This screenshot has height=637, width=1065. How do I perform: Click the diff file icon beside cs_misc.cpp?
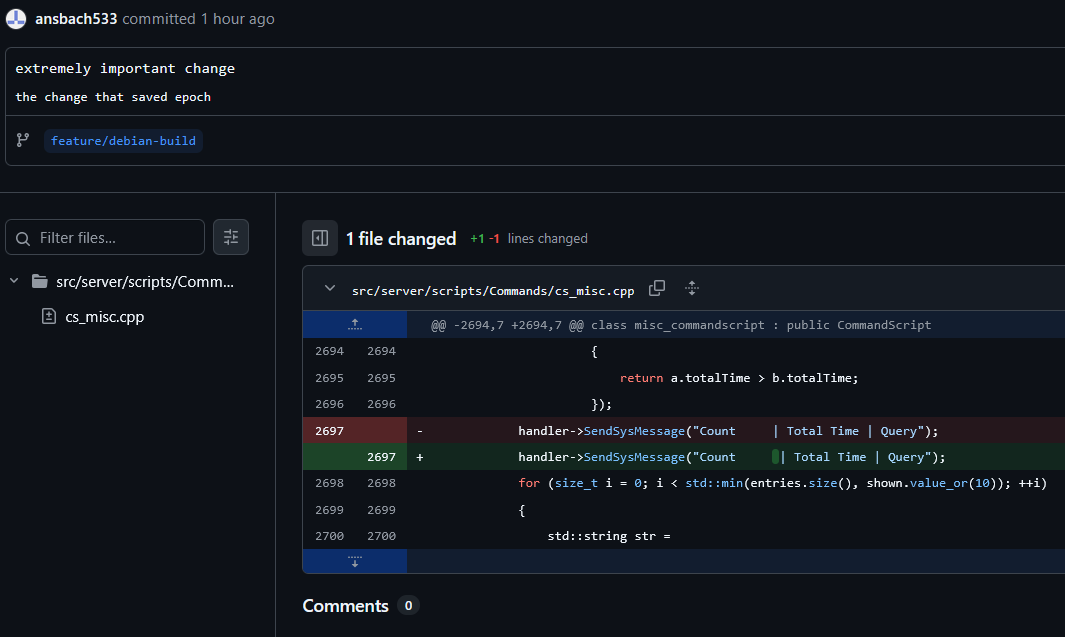(49, 316)
